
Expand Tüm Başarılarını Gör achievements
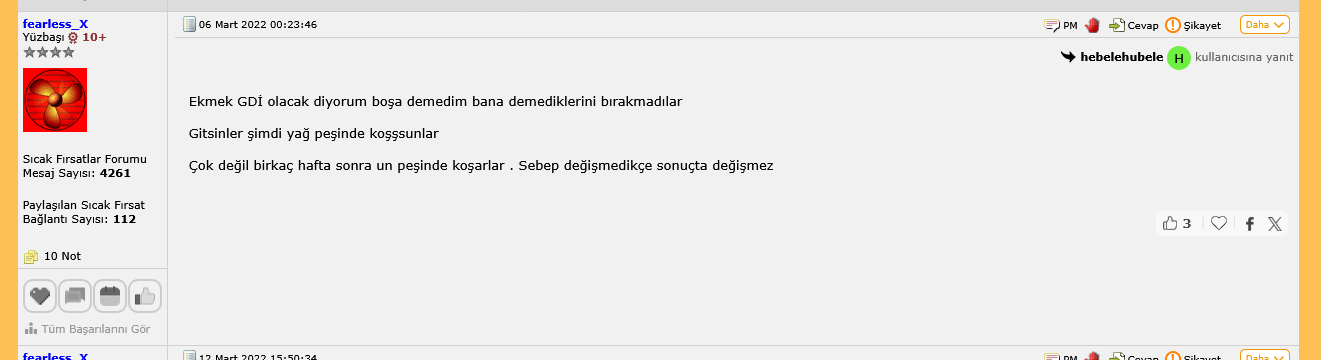[x=87, y=328]
